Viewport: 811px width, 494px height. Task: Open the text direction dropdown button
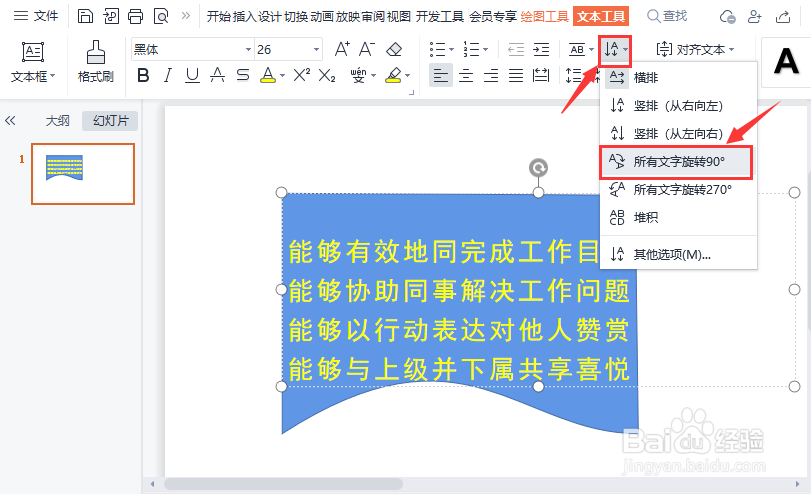615,50
